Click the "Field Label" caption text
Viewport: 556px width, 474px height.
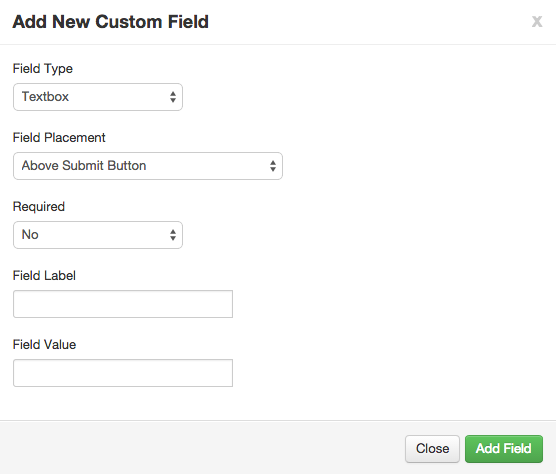[x=44, y=275]
